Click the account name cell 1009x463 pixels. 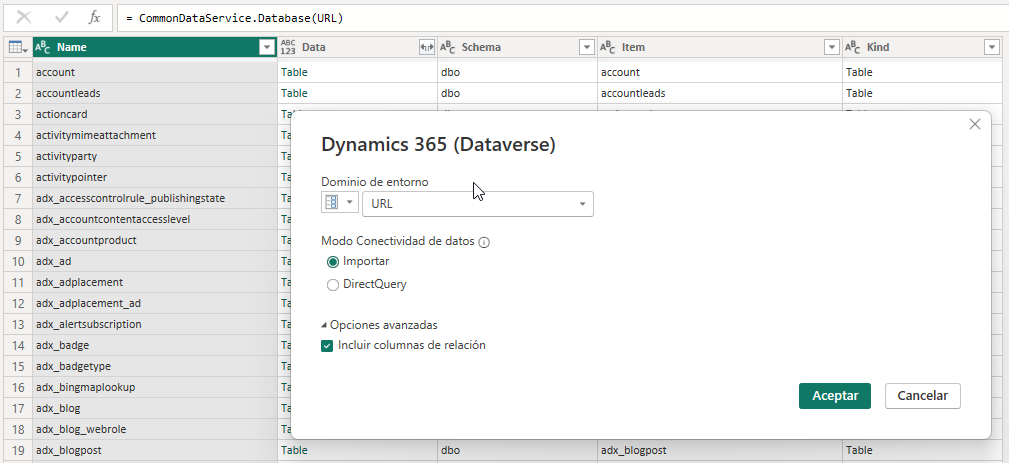click(x=154, y=73)
